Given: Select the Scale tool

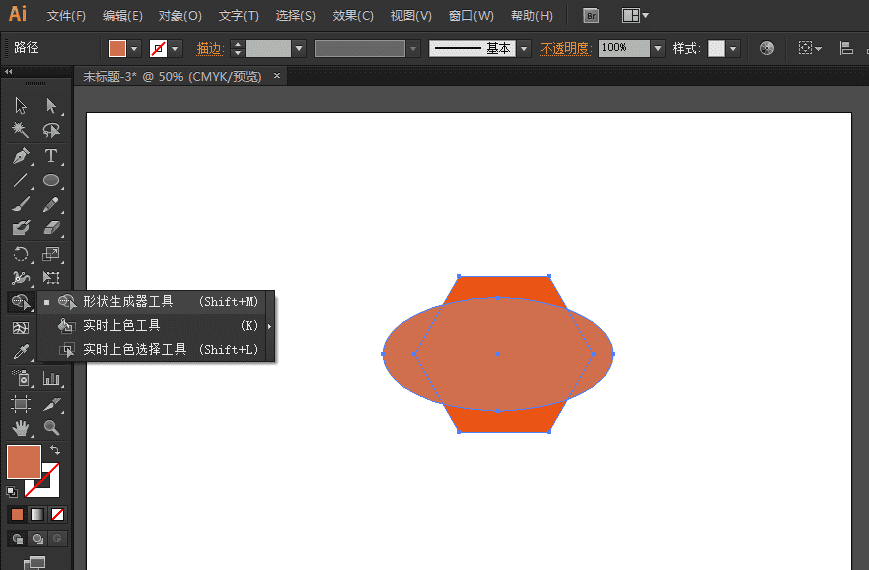Looking at the screenshot, I should [51, 254].
